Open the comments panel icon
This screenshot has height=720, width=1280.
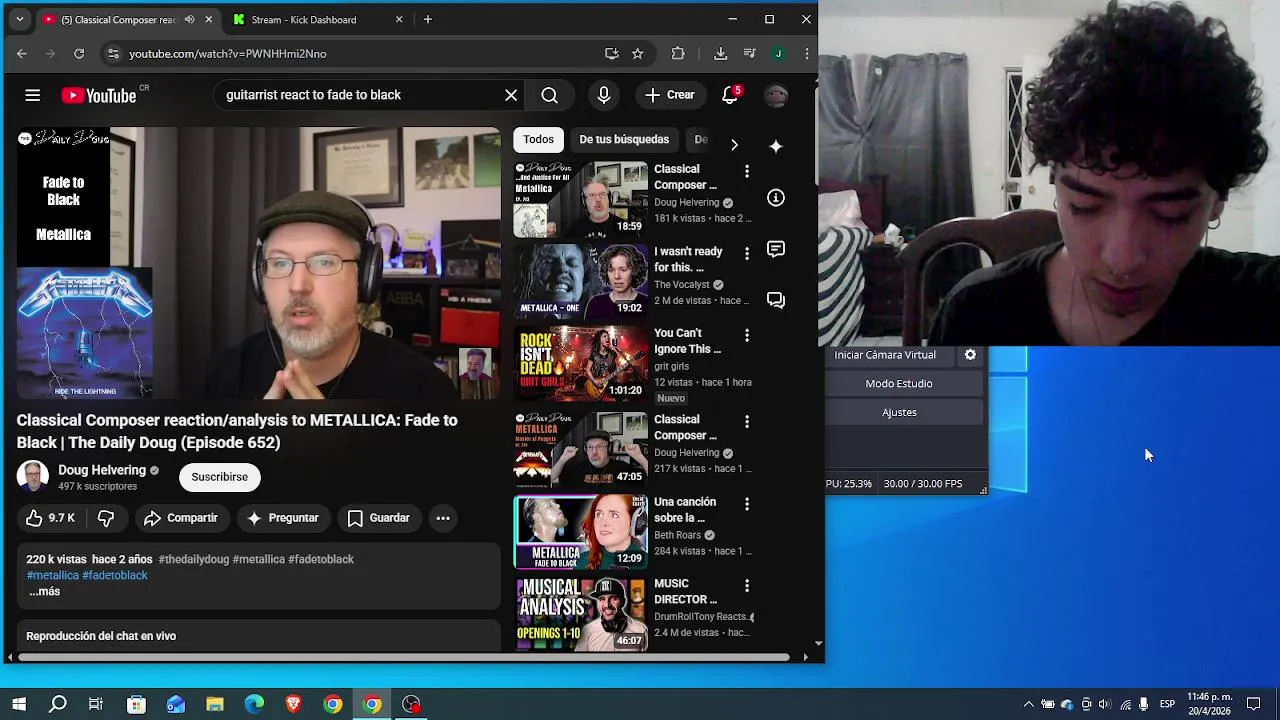(x=775, y=300)
